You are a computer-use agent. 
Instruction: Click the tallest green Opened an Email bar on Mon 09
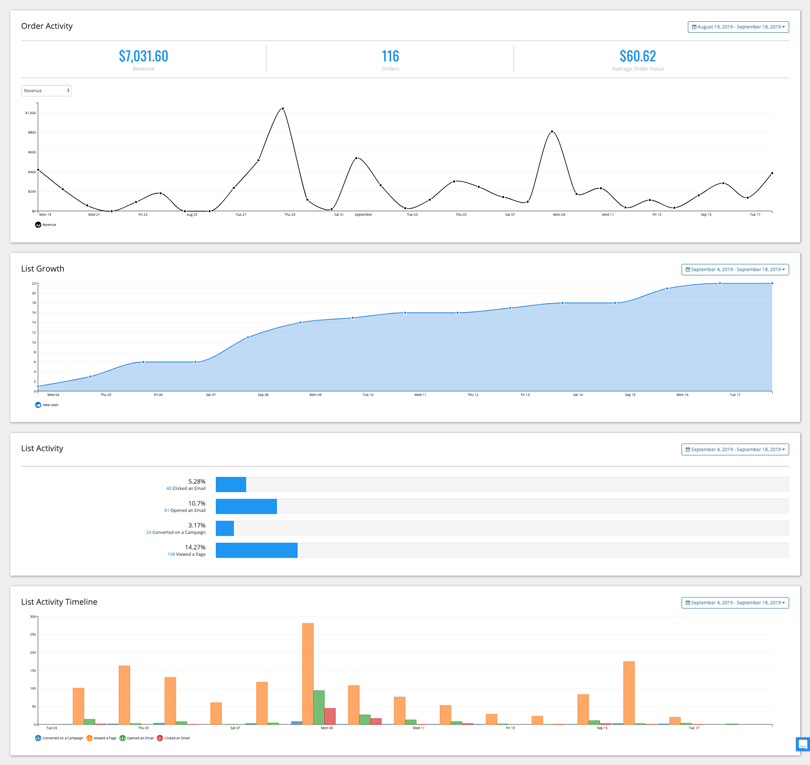pyautogui.click(x=319, y=707)
